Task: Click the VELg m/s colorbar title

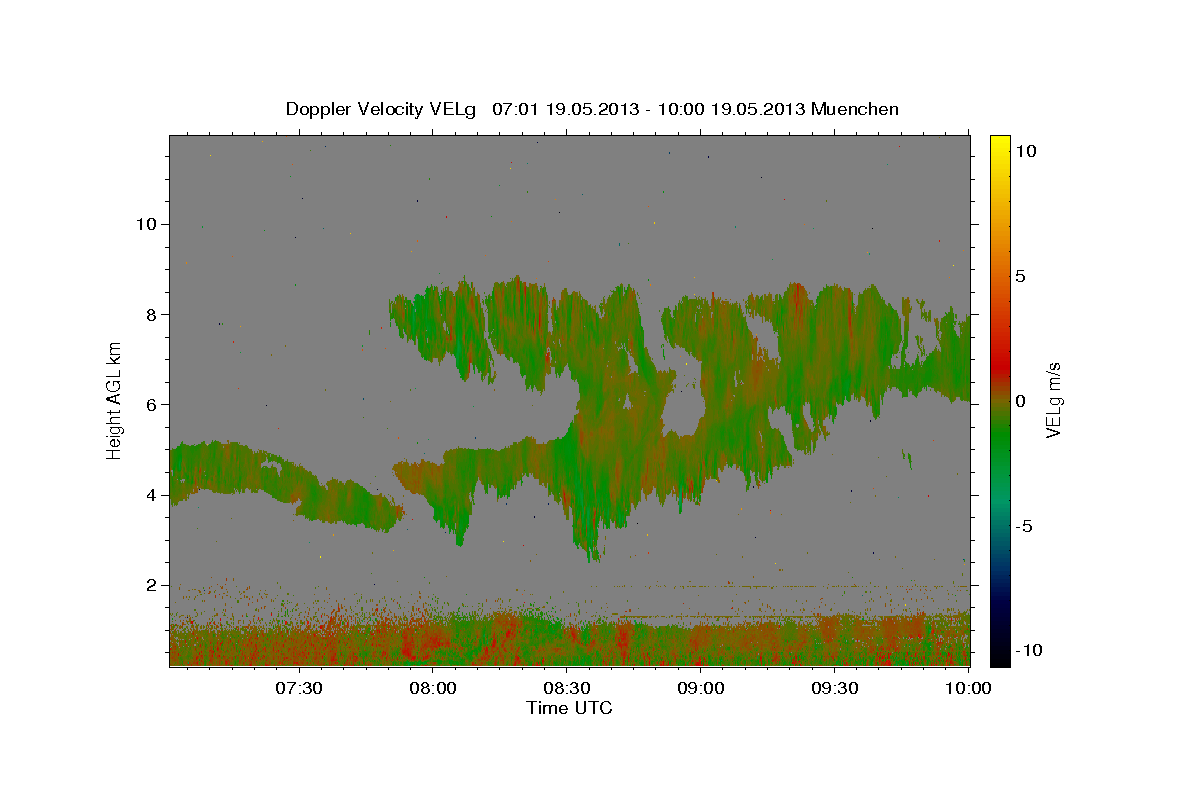Action: point(1053,400)
